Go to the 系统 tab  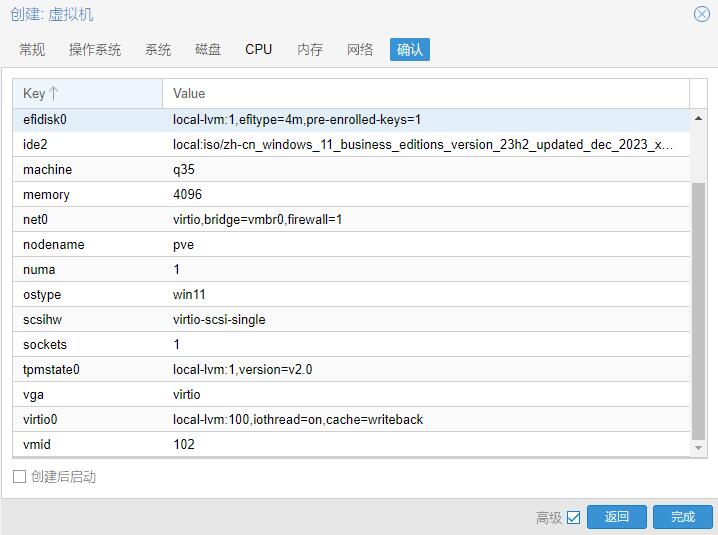coord(158,49)
